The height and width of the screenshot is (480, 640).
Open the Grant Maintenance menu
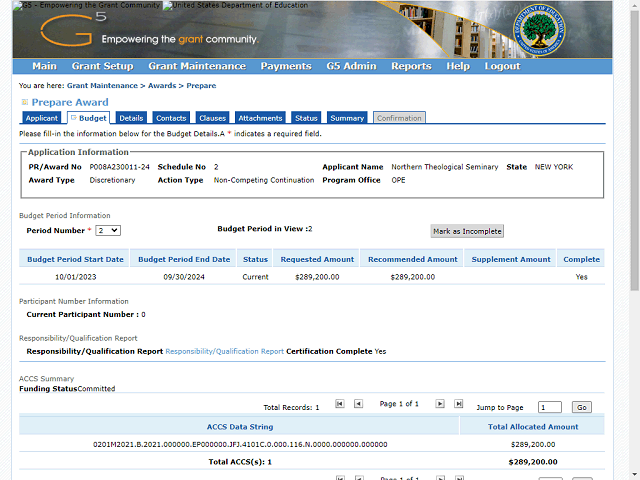(x=196, y=66)
